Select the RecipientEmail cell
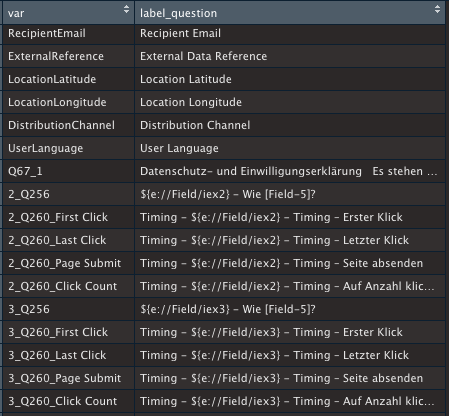This screenshot has width=449, height=416. tap(69, 33)
